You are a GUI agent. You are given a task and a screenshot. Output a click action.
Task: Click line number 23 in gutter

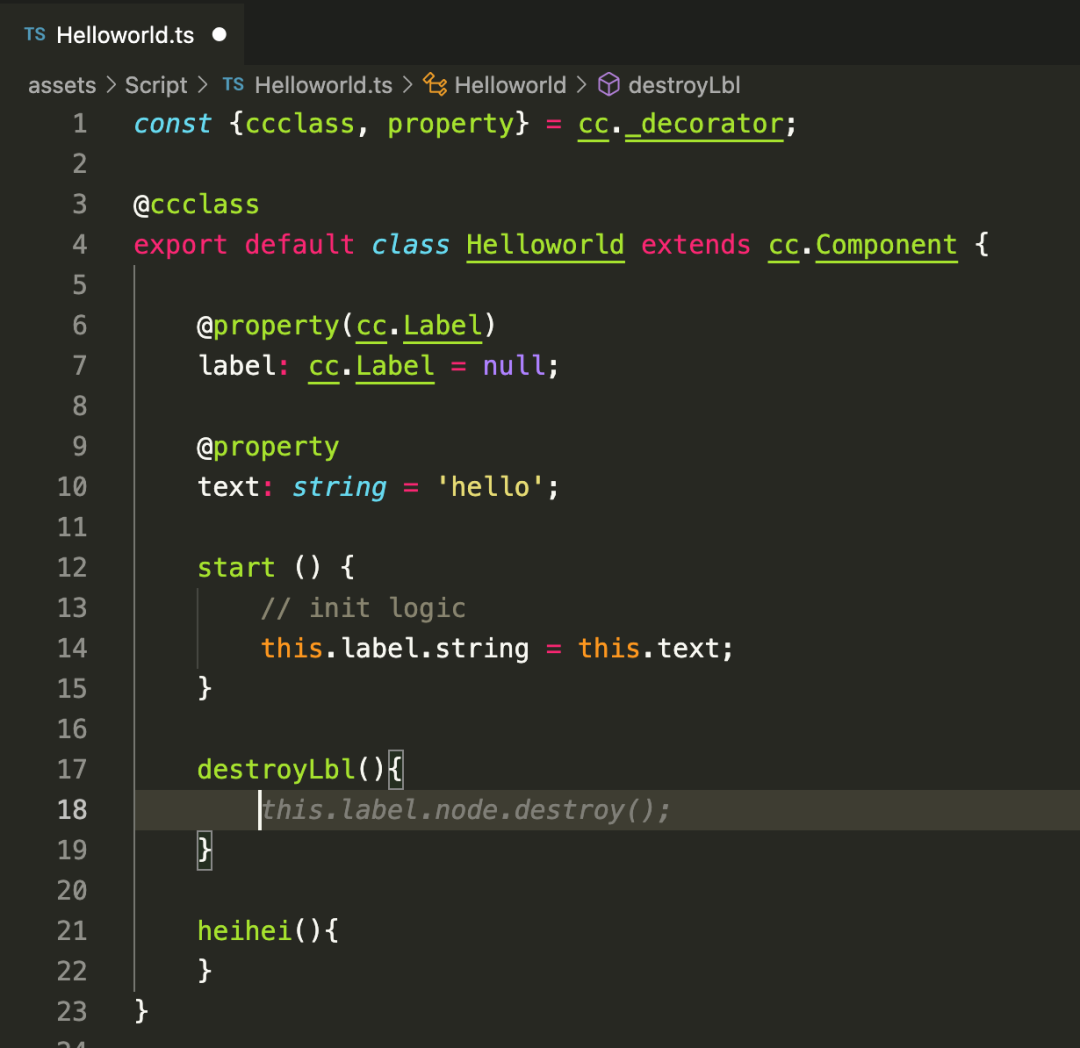[72, 1012]
